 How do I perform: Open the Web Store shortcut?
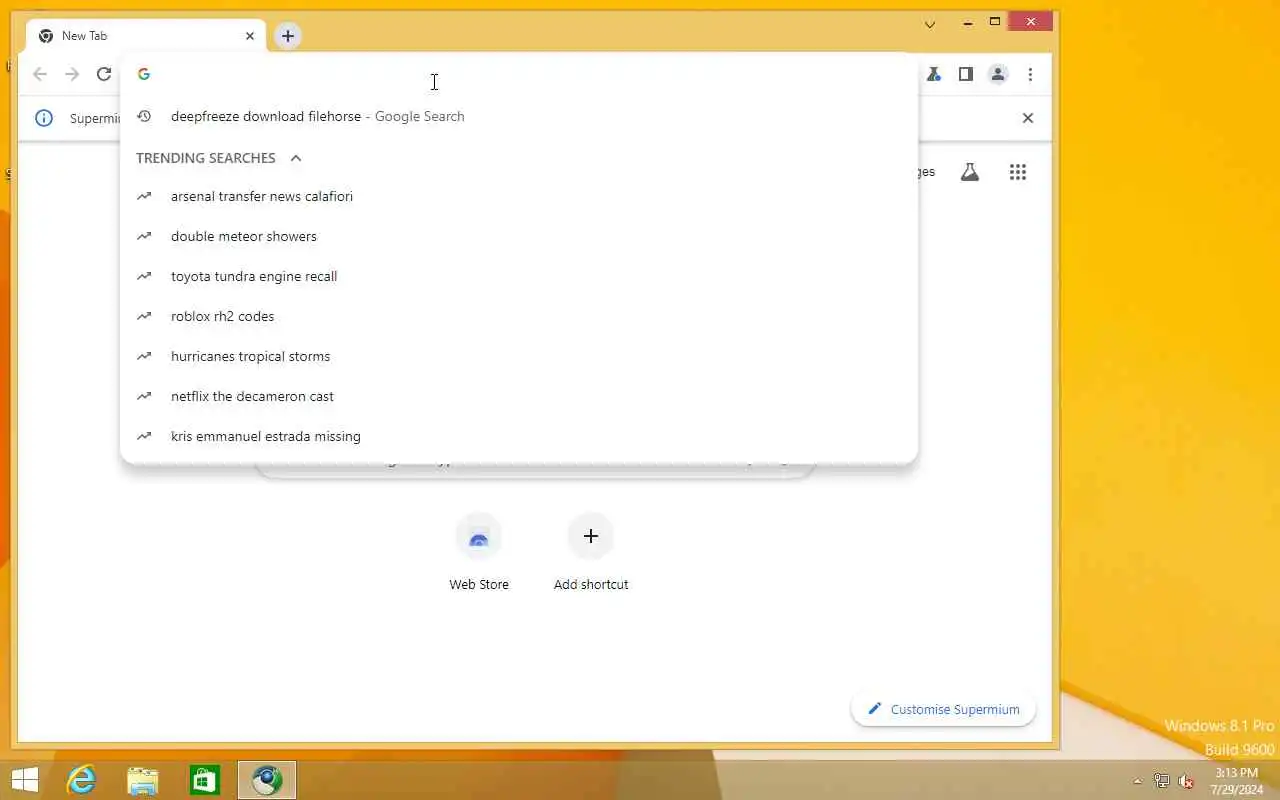pyautogui.click(x=479, y=553)
